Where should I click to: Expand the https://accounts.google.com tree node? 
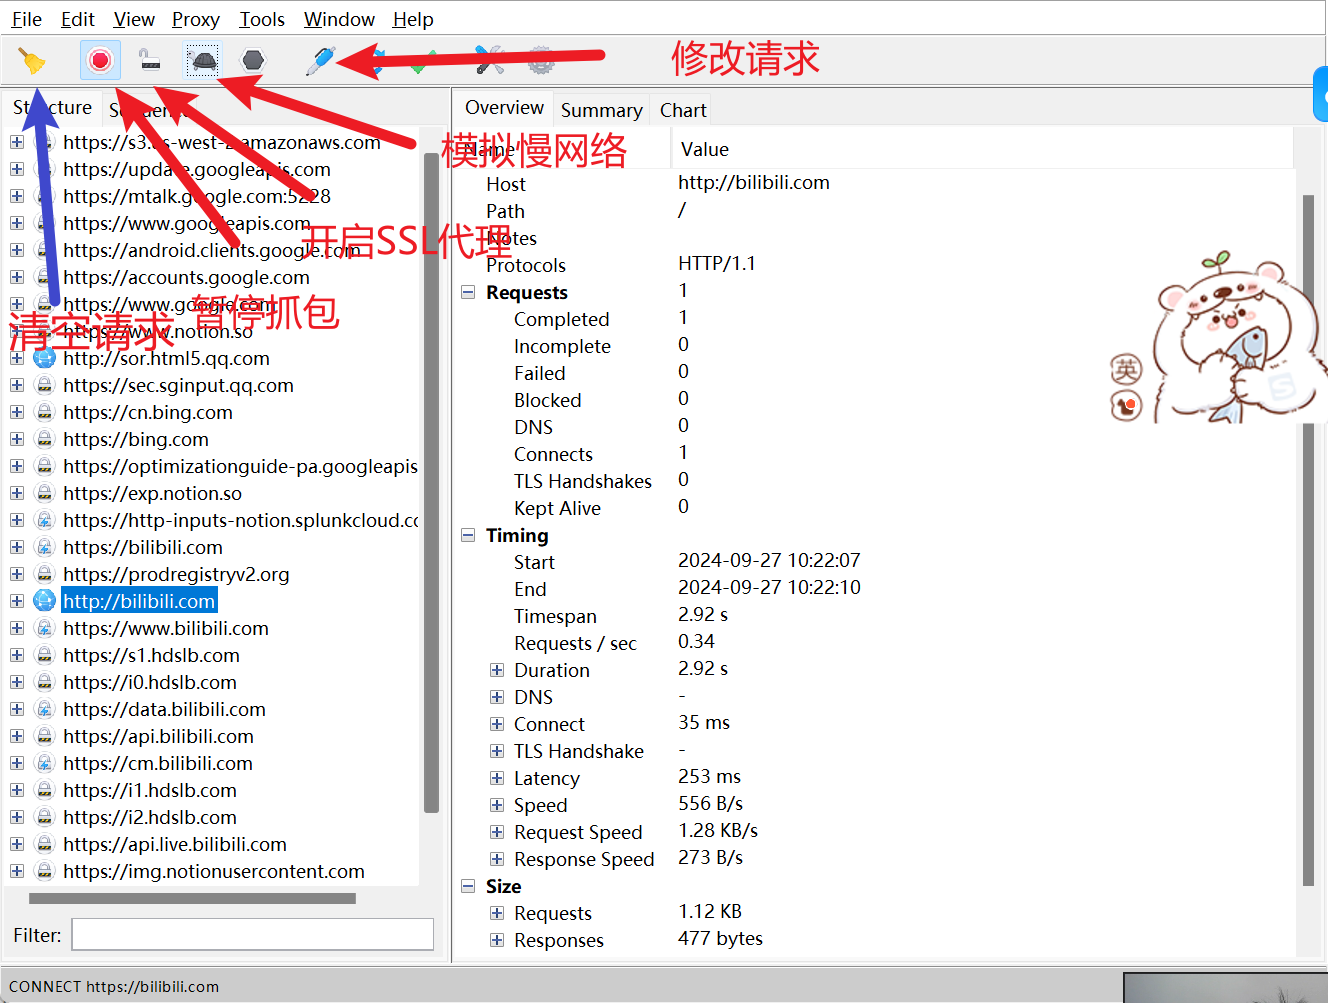tap(17, 277)
